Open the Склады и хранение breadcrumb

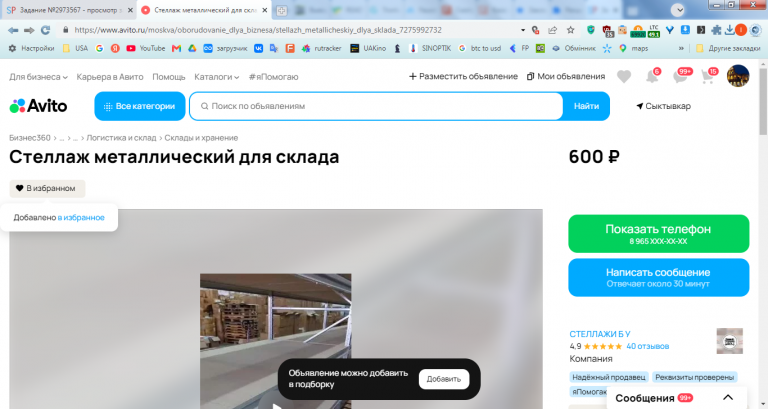click(201, 138)
